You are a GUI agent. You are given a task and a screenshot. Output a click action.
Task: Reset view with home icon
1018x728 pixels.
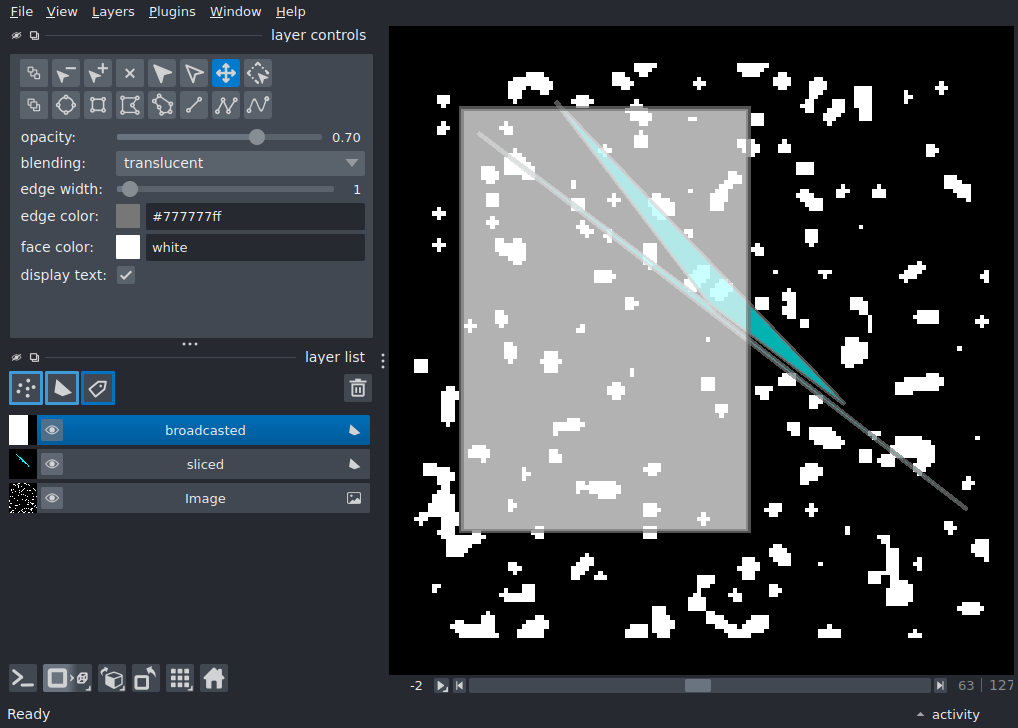[214, 679]
